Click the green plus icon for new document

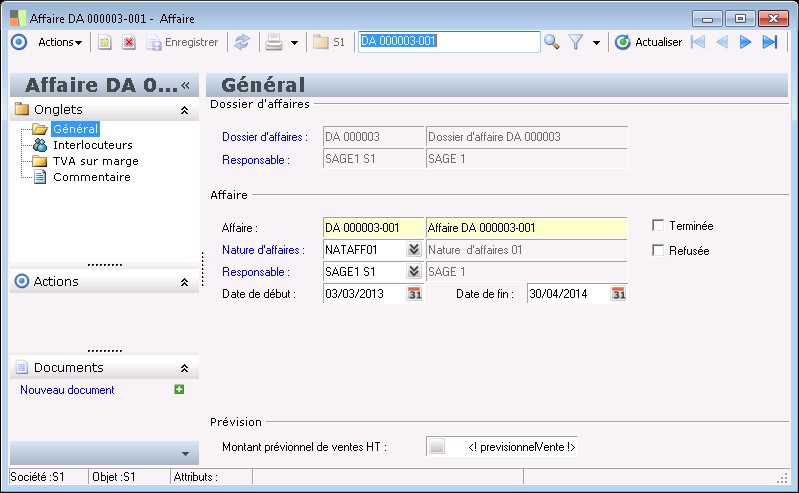[179, 390]
